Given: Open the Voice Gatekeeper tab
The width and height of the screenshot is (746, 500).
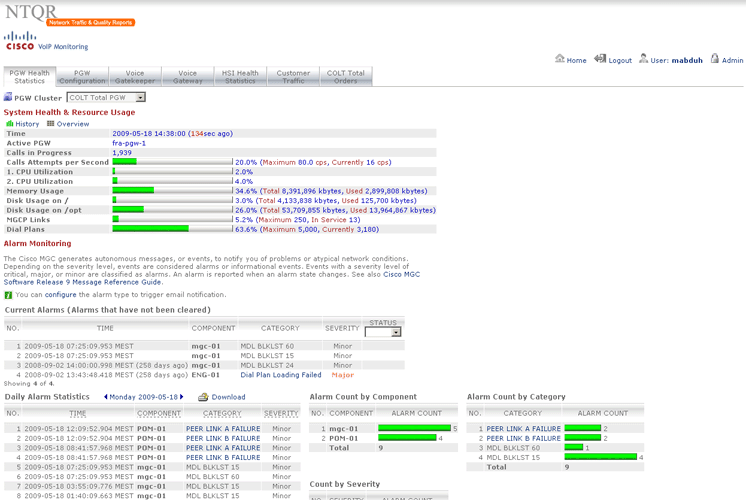Looking at the screenshot, I should [x=134, y=77].
